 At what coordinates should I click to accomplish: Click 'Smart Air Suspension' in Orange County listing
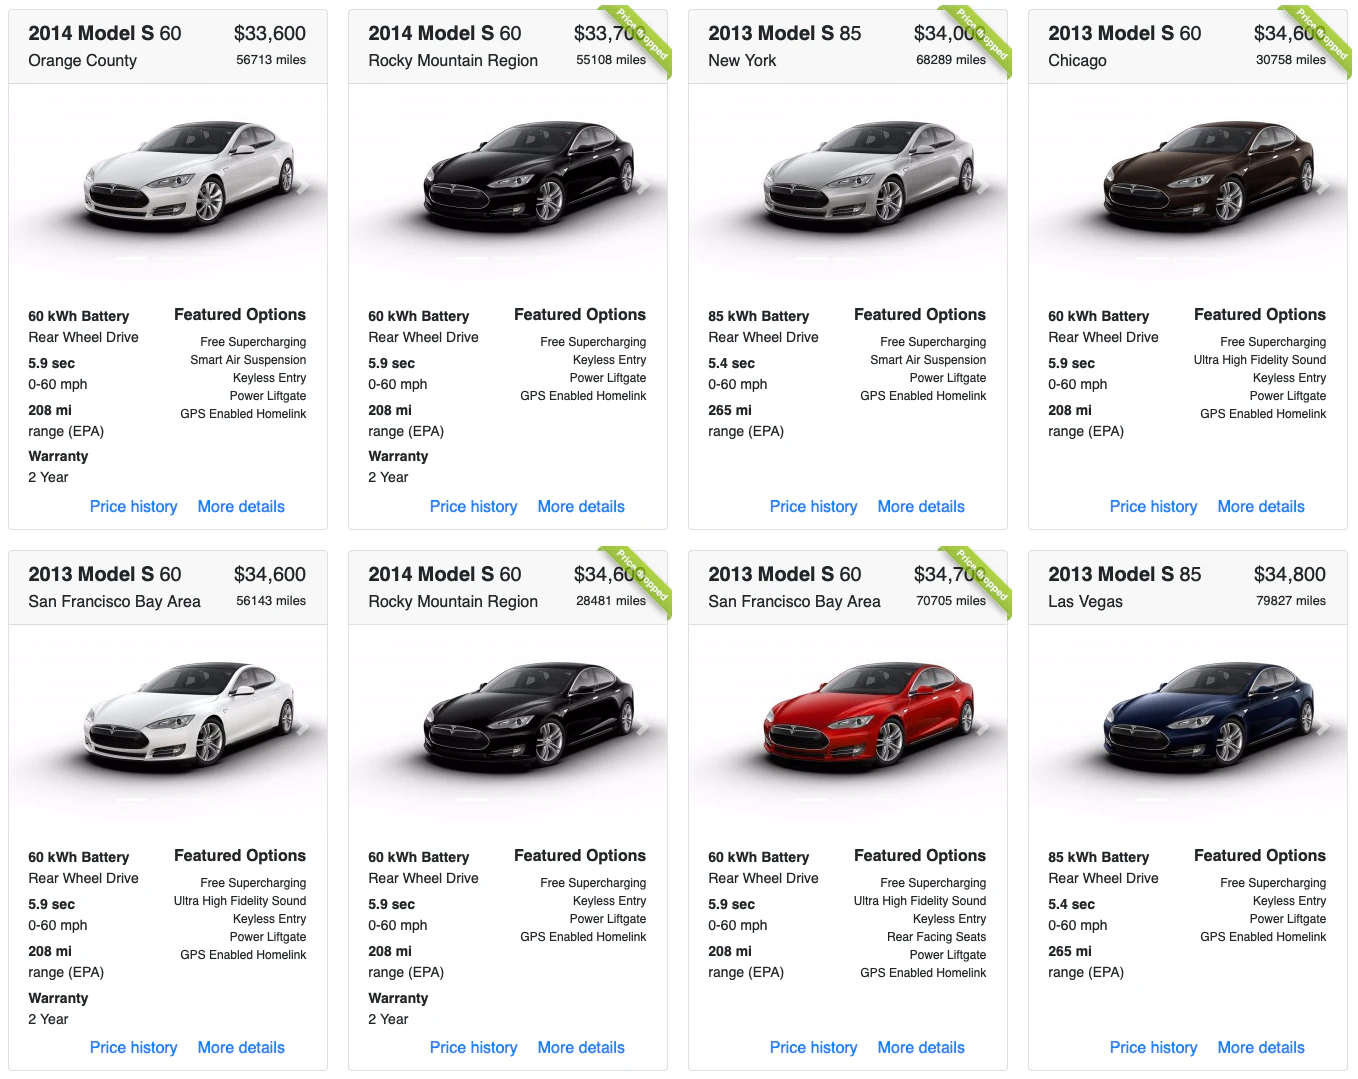(x=248, y=360)
